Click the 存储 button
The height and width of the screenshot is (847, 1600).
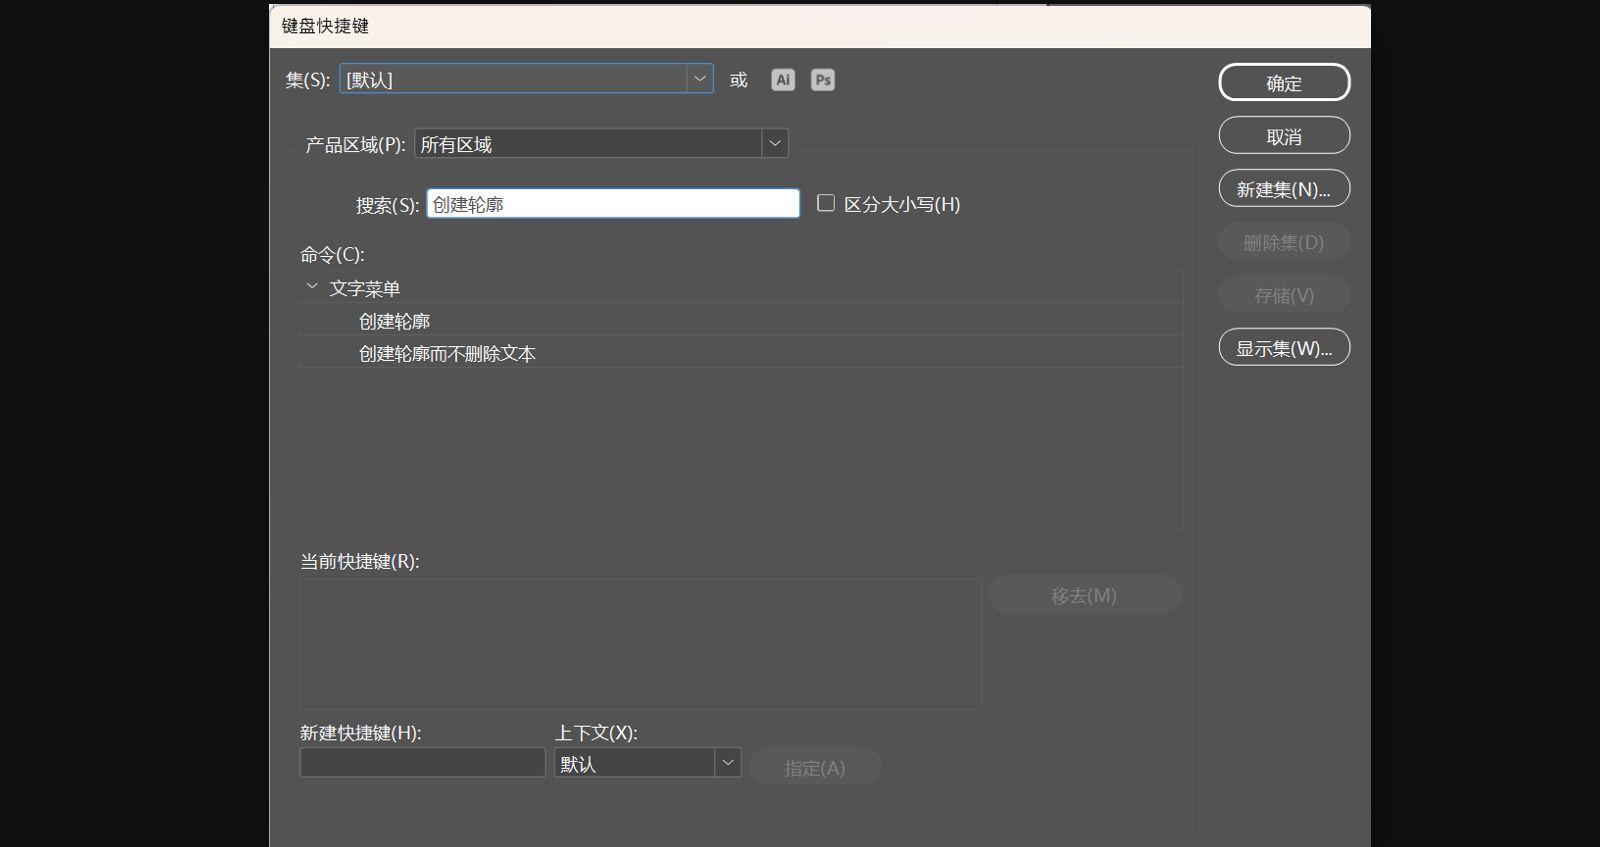point(1284,295)
